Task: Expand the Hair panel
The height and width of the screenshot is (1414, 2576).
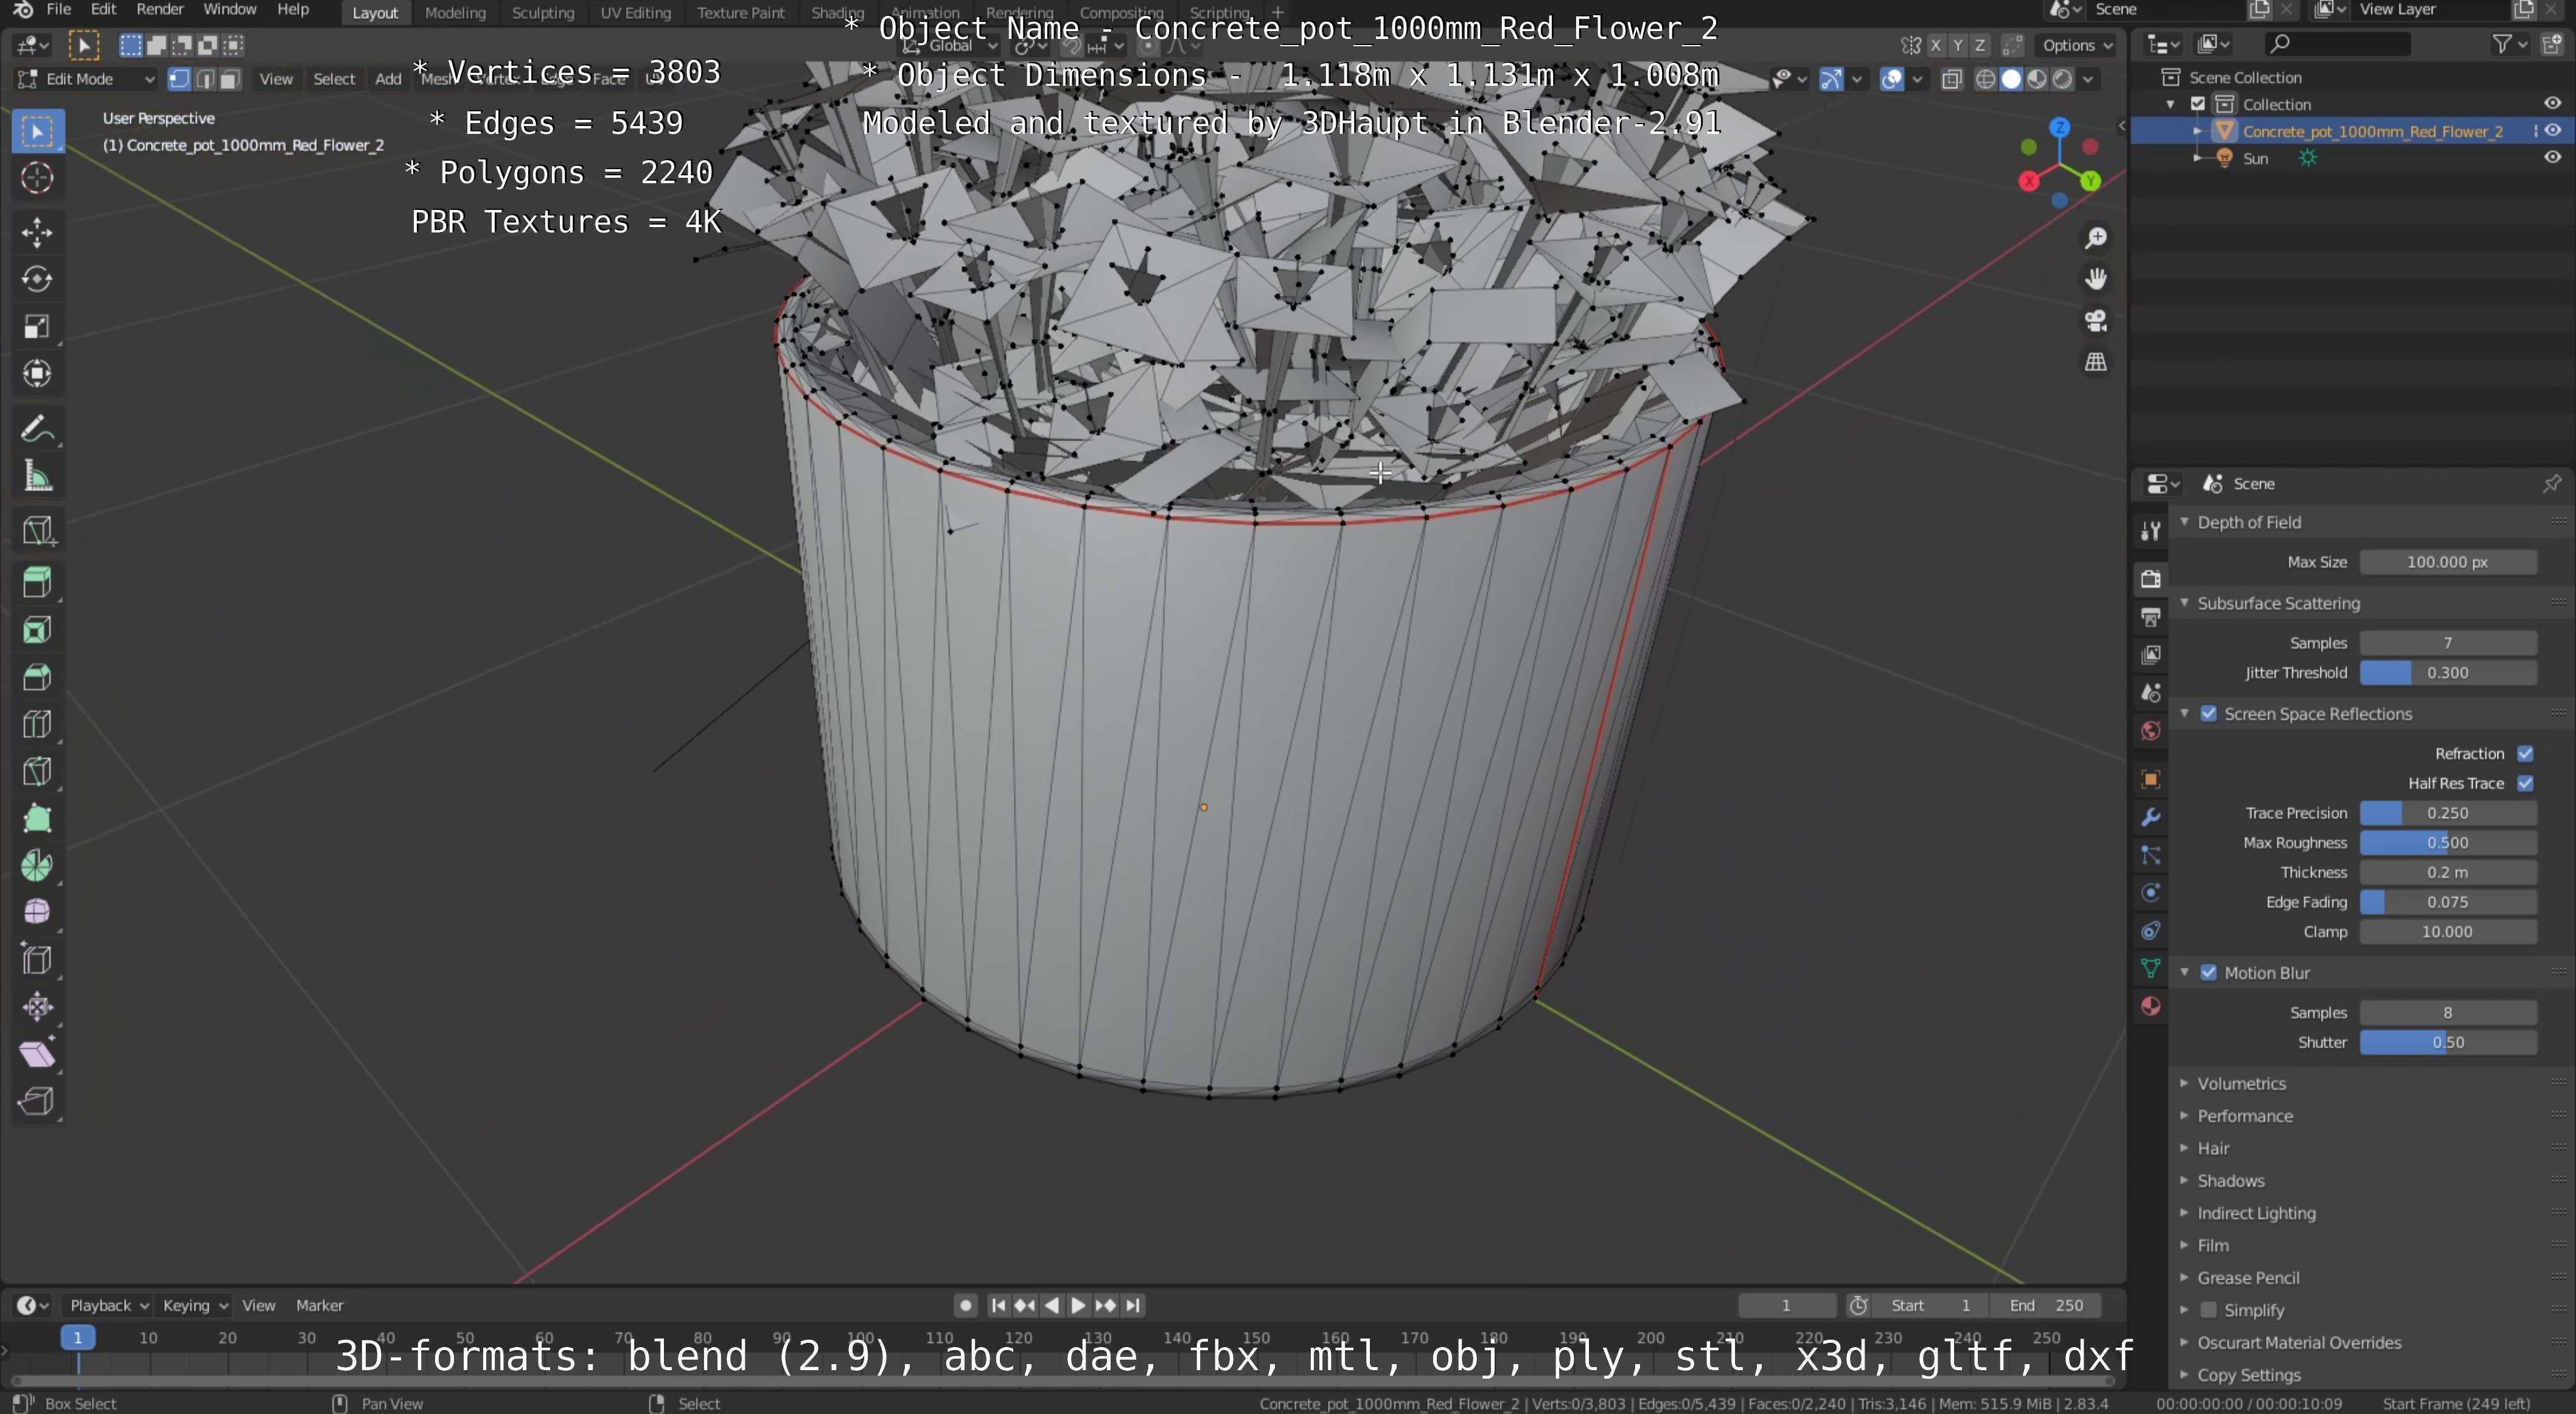Action: pos(2213,1148)
